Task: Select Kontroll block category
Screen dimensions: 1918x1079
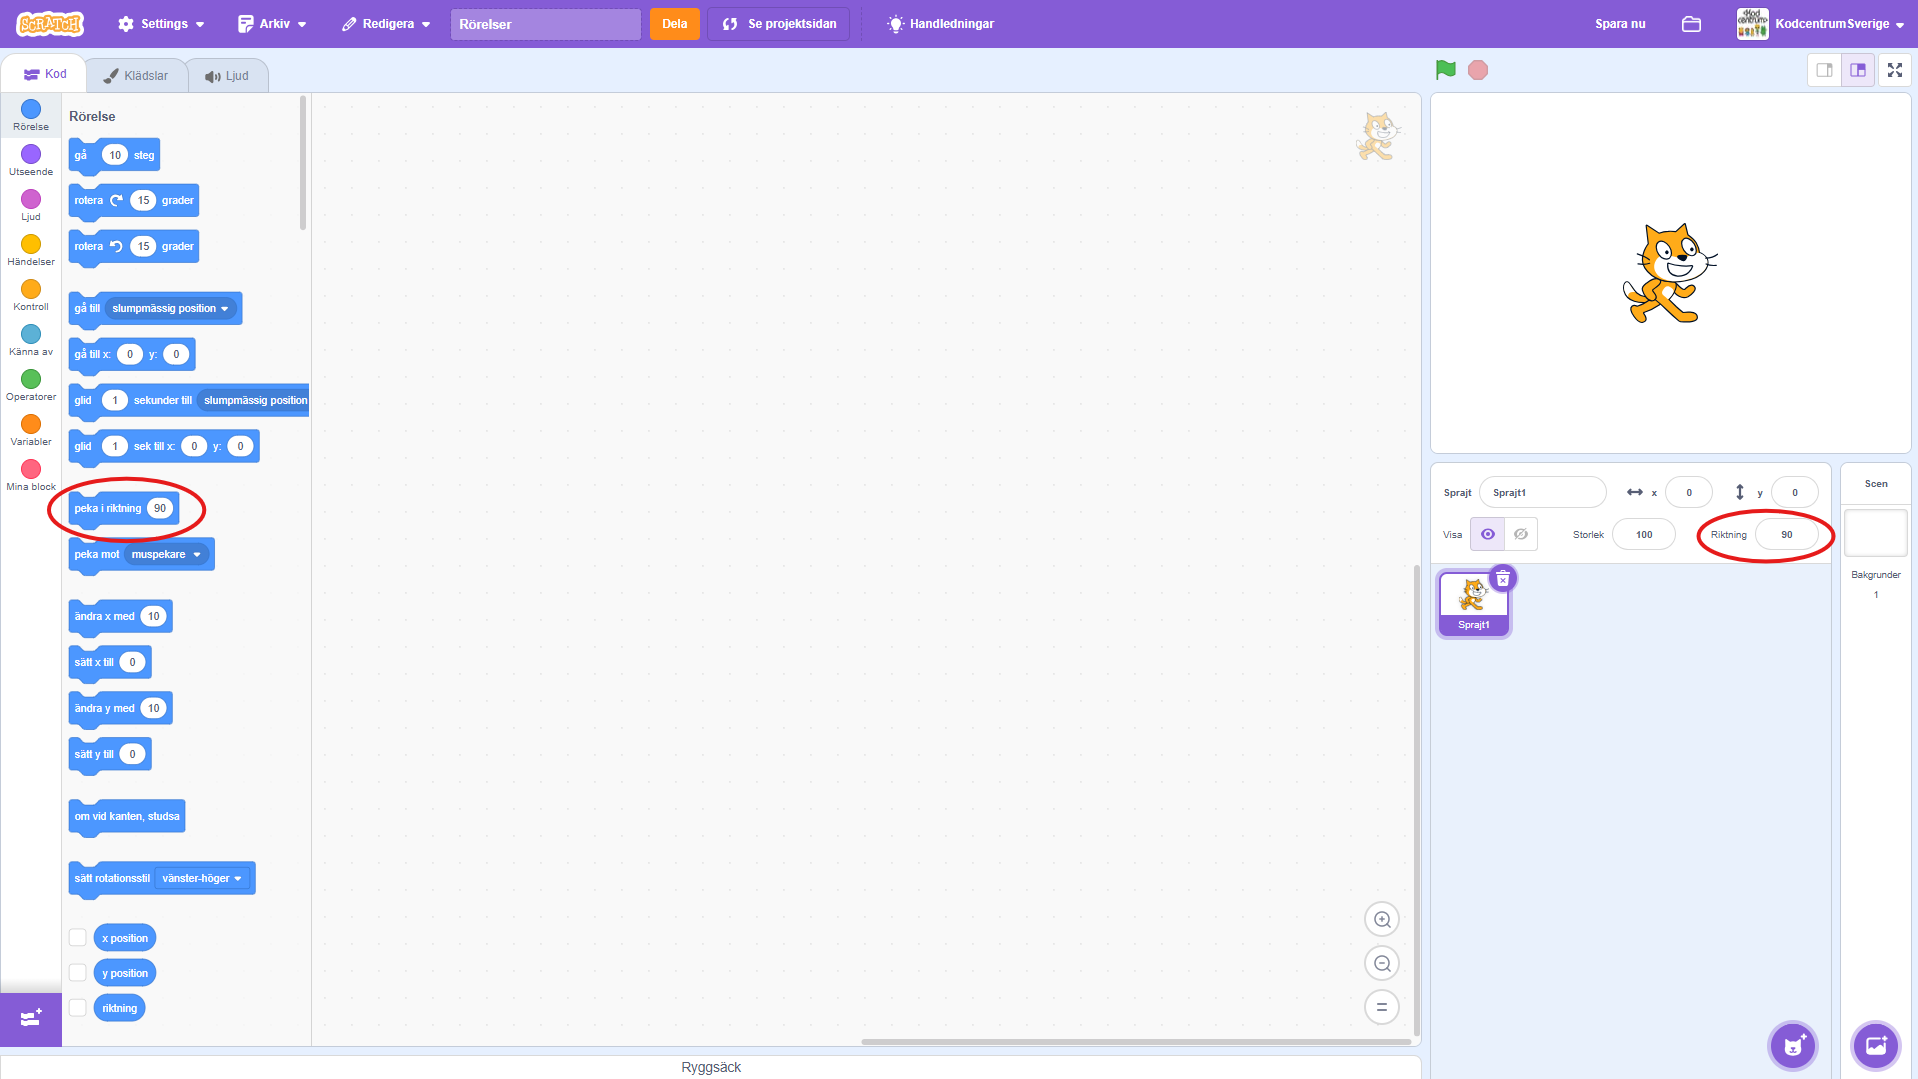Action: (x=31, y=295)
